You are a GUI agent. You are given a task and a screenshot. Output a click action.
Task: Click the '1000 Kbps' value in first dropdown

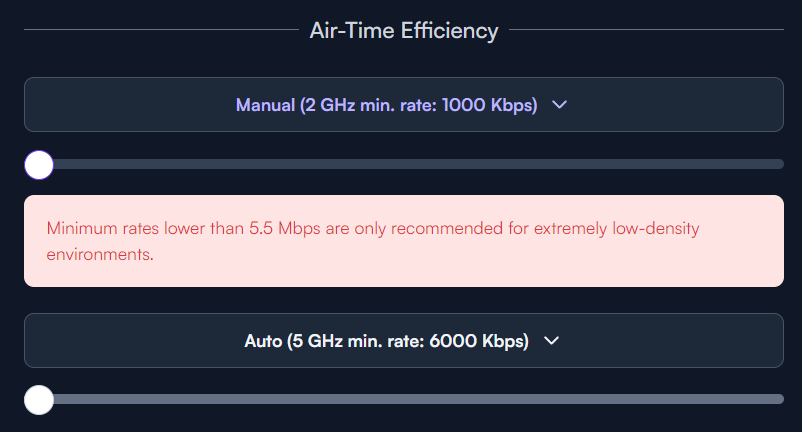(x=489, y=105)
